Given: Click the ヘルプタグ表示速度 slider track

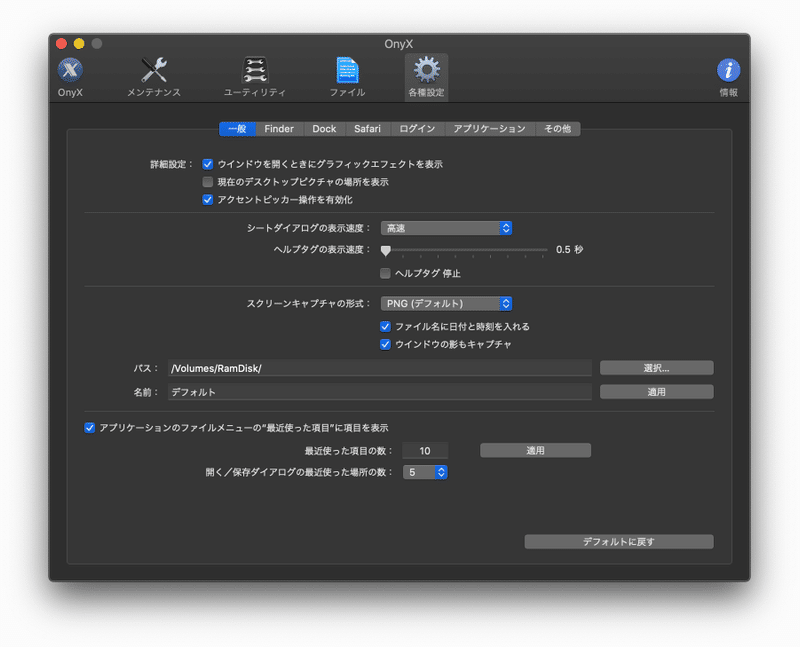Looking at the screenshot, I should 464,250.
